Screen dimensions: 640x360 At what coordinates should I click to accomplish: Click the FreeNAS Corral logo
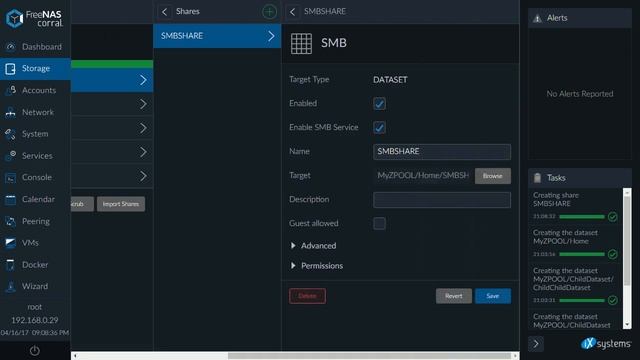click(34, 18)
